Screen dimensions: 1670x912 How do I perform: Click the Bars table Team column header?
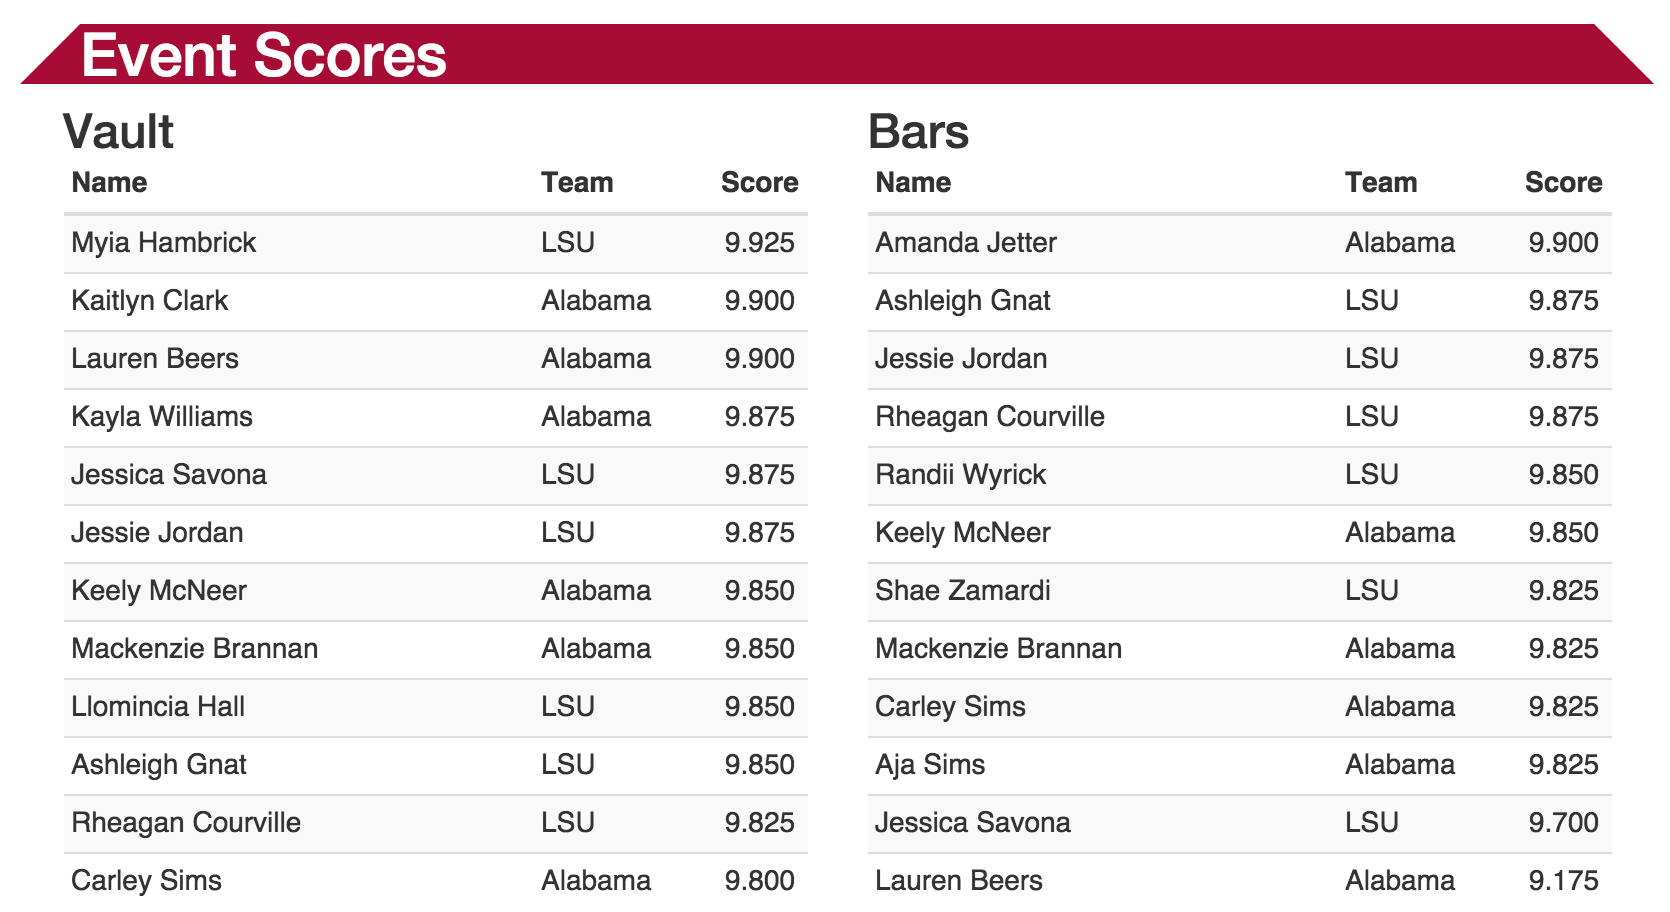click(x=1380, y=183)
